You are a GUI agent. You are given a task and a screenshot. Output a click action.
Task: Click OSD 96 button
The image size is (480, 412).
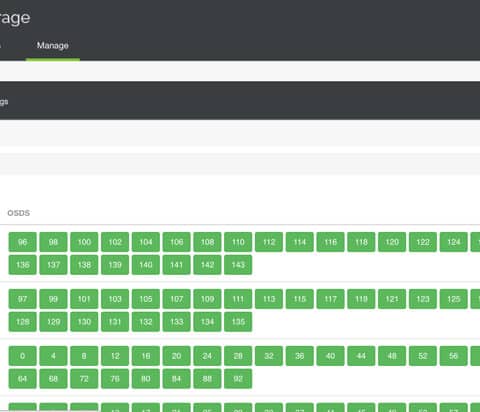pyautogui.click(x=22, y=242)
